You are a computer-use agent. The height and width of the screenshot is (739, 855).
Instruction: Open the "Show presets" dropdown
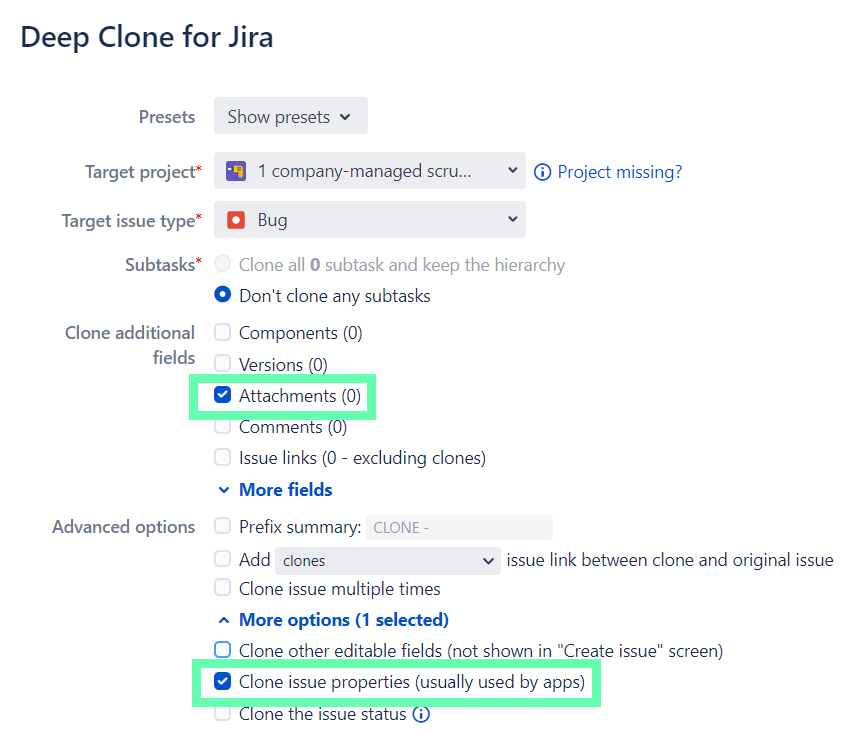[290, 116]
